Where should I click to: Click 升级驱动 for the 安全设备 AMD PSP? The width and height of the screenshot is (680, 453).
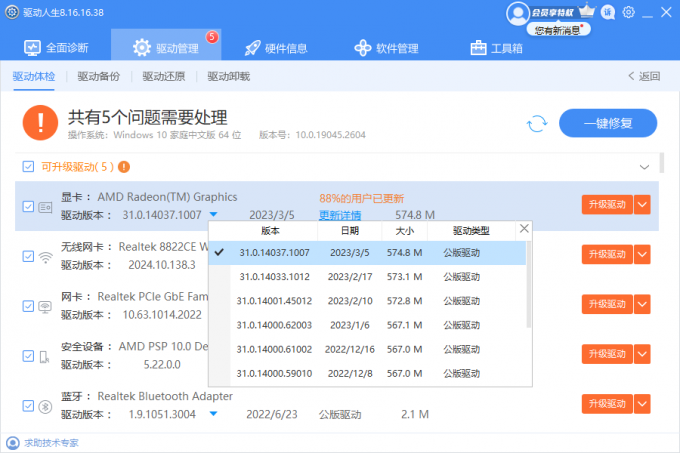[x=607, y=354]
